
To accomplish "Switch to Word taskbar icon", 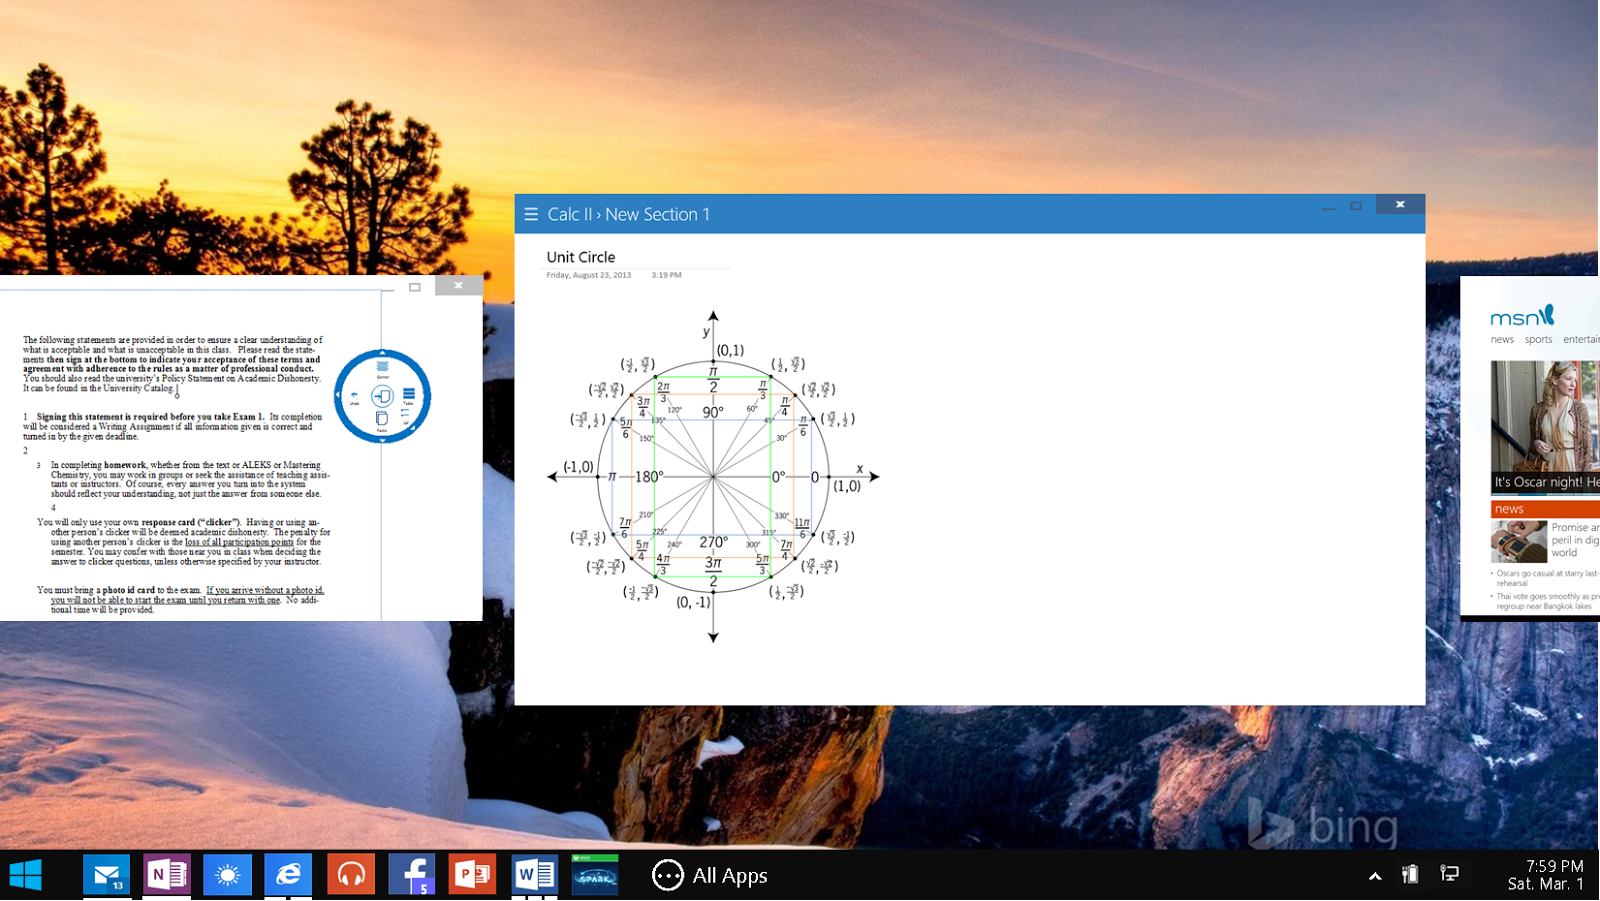I will [x=534, y=875].
